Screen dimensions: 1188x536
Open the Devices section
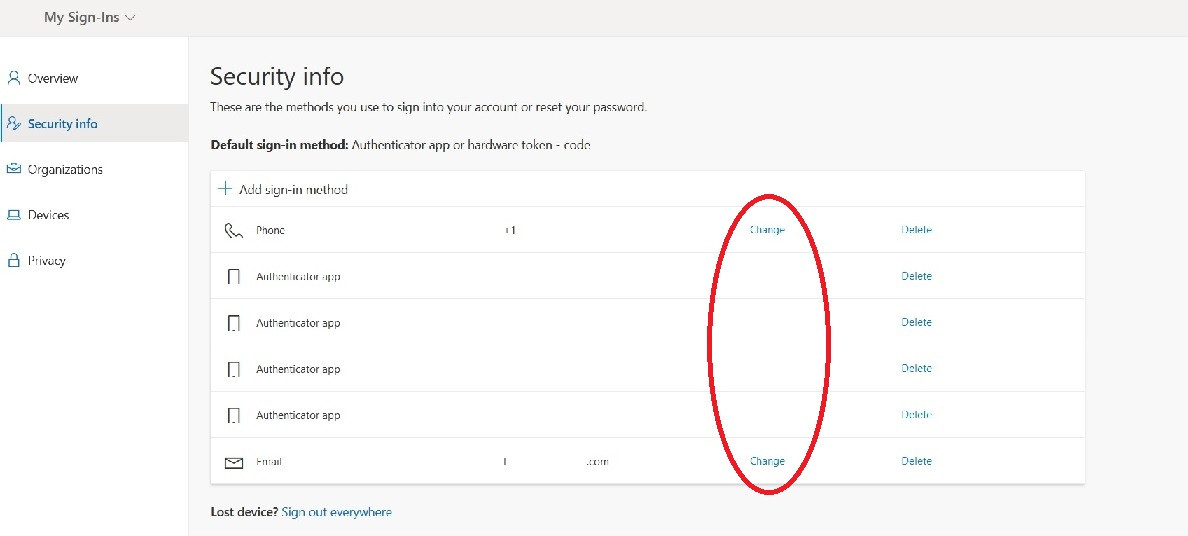coord(48,215)
